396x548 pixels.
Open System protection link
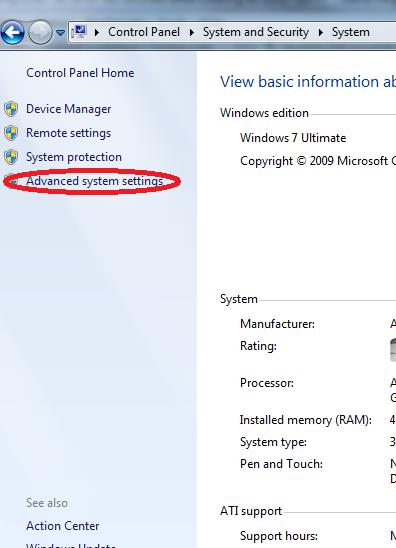(x=74, y=157)
